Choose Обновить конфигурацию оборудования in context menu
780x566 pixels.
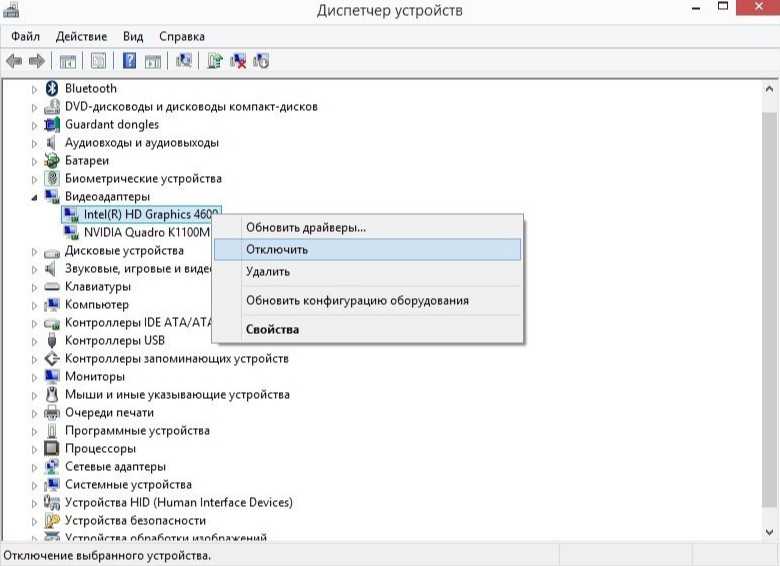[368, 300]
